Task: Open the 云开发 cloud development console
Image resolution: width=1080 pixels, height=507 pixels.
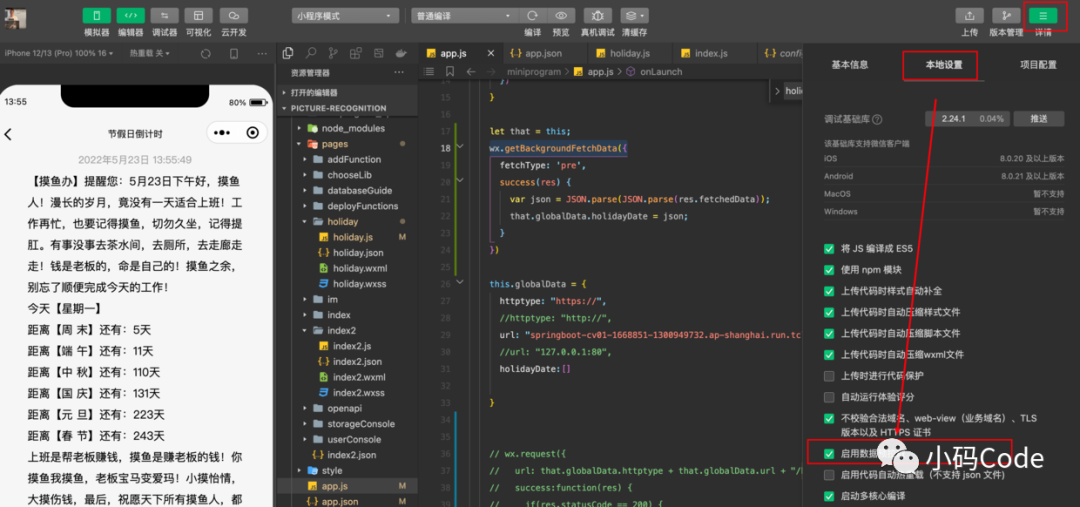Action: [x=233, y=16]
